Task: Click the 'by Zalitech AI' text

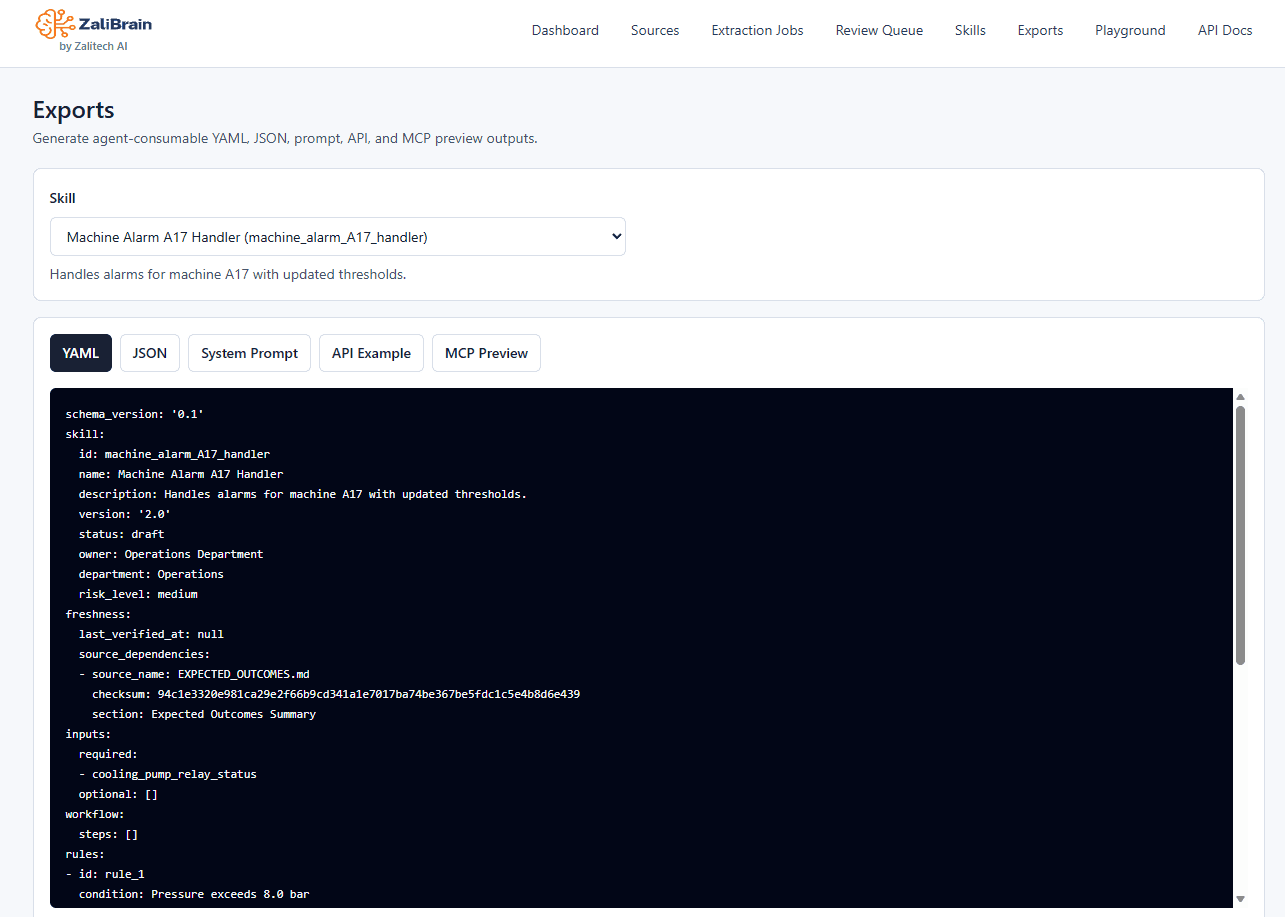Action: point(93,46)
